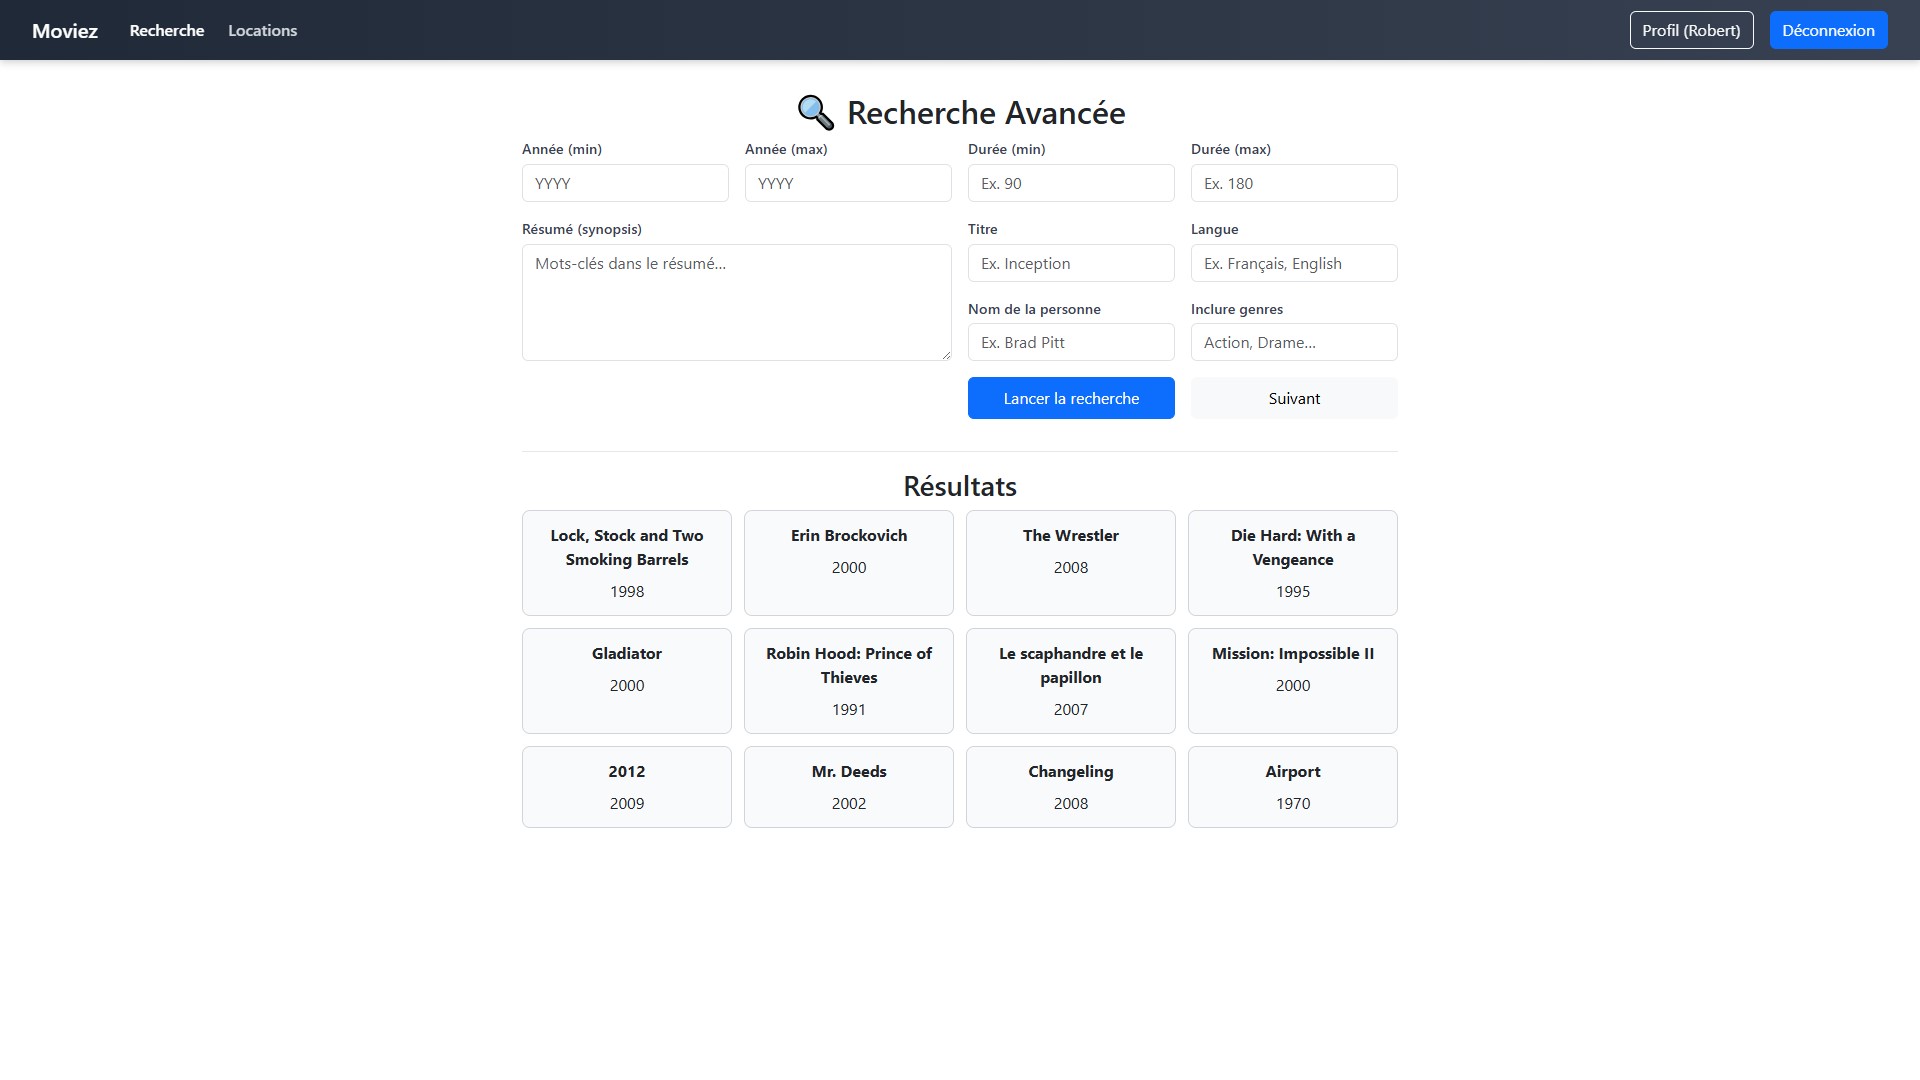The height and width of the screenshot is (1080, 1920).
Task: Select the Erin Brockovich result card
Action: coord(849,562)
